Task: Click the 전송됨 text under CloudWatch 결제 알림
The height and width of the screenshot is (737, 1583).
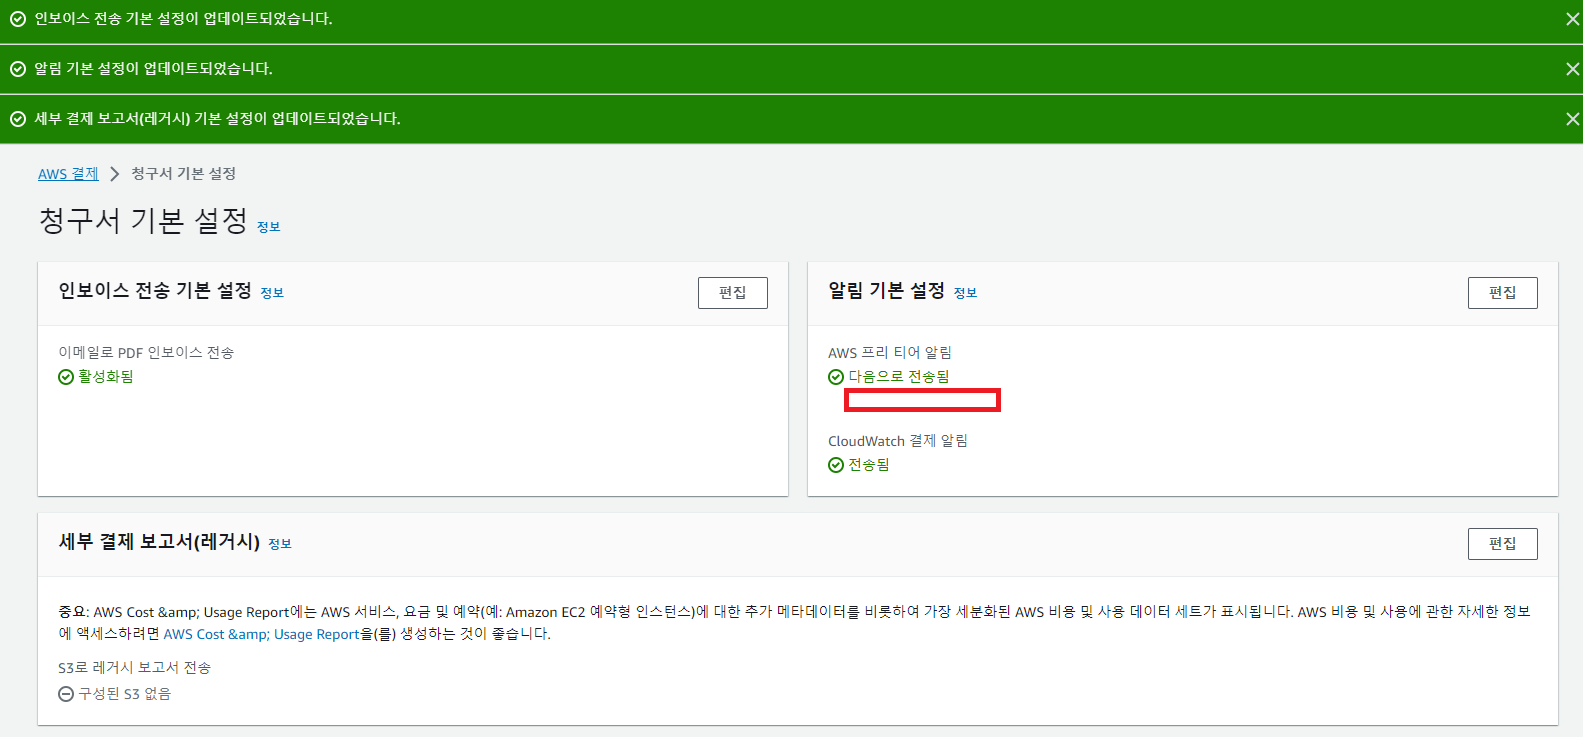Action: point(869,465)
